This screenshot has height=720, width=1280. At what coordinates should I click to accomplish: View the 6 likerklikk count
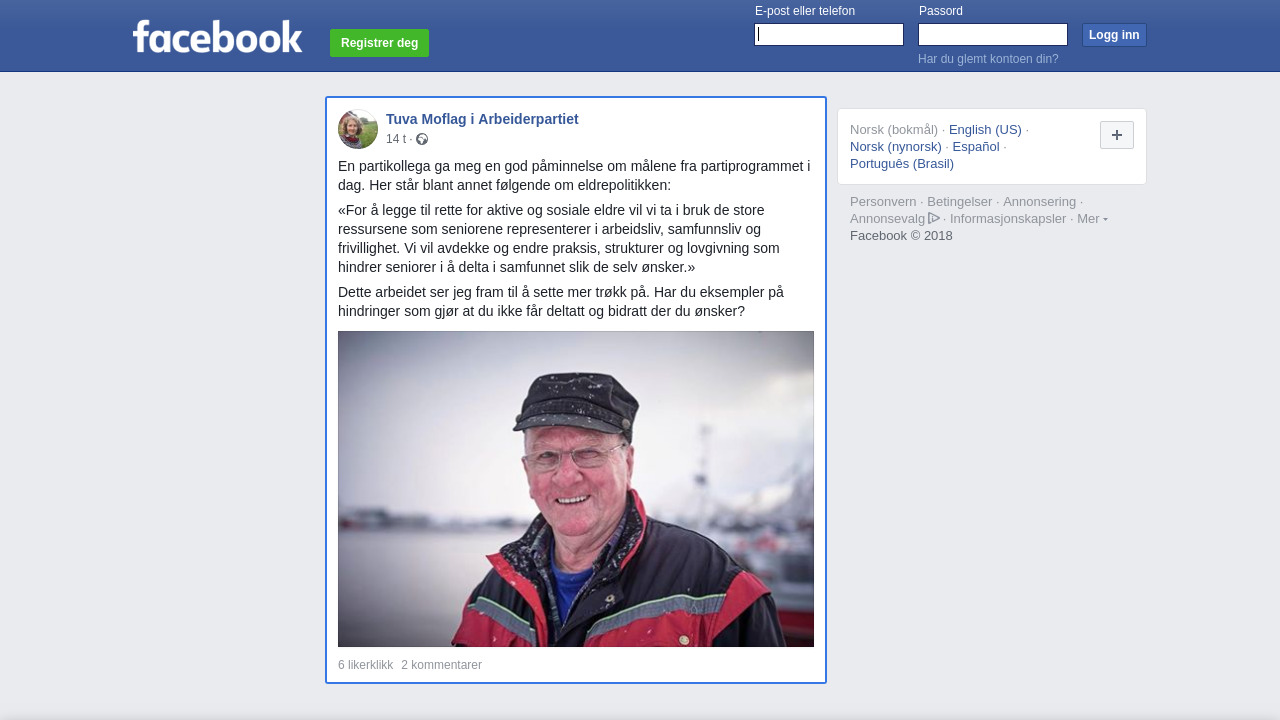[366, 665]
